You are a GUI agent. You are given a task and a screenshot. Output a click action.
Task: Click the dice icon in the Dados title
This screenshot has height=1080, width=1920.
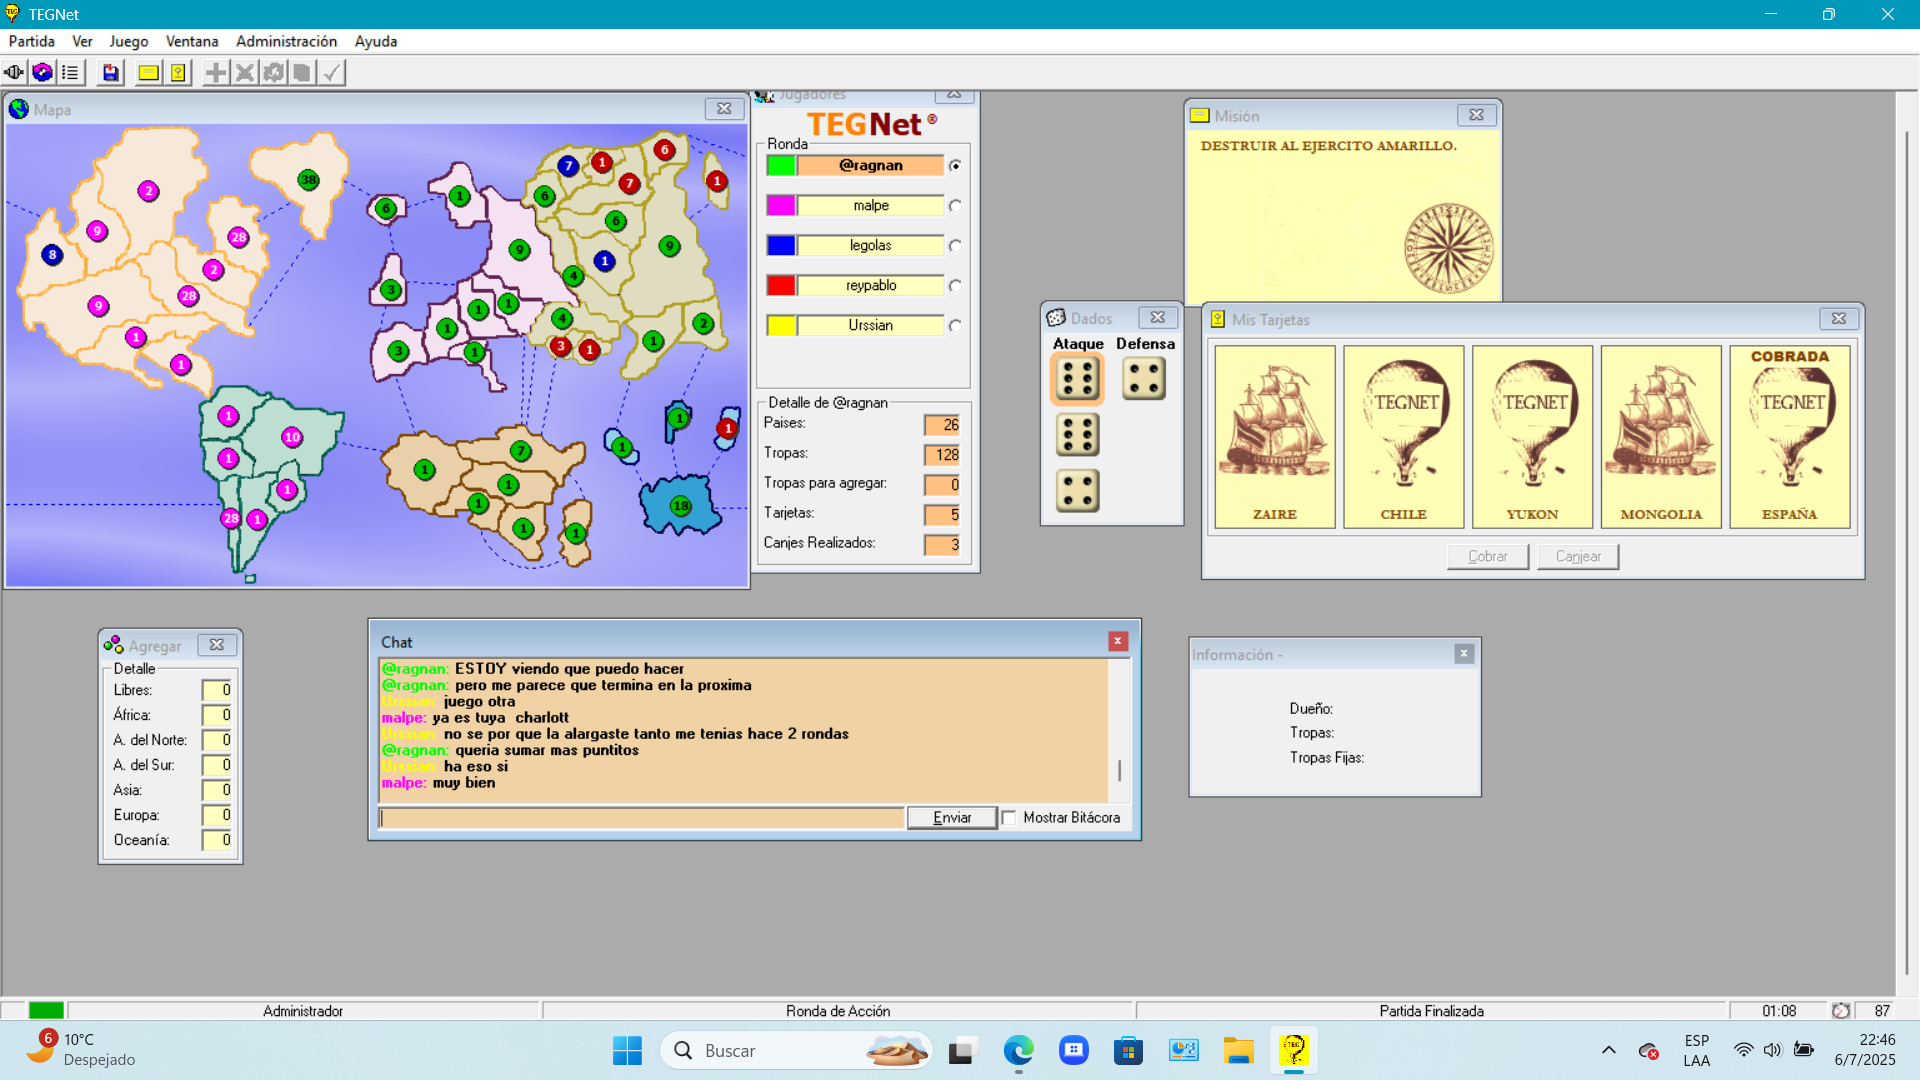point(1056,318)
